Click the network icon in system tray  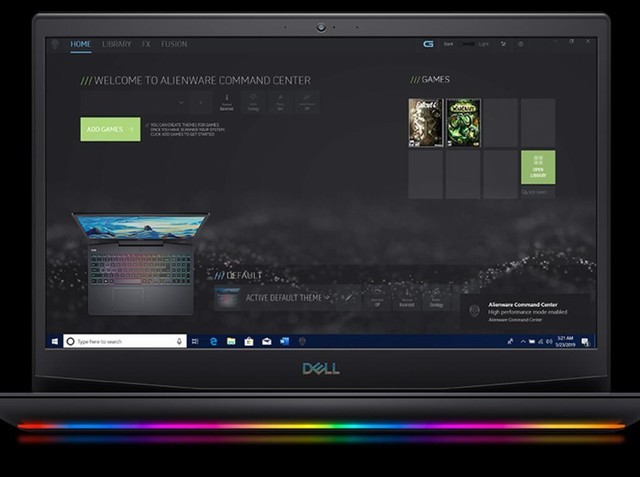pyautogui.click(x=540, y=342)
